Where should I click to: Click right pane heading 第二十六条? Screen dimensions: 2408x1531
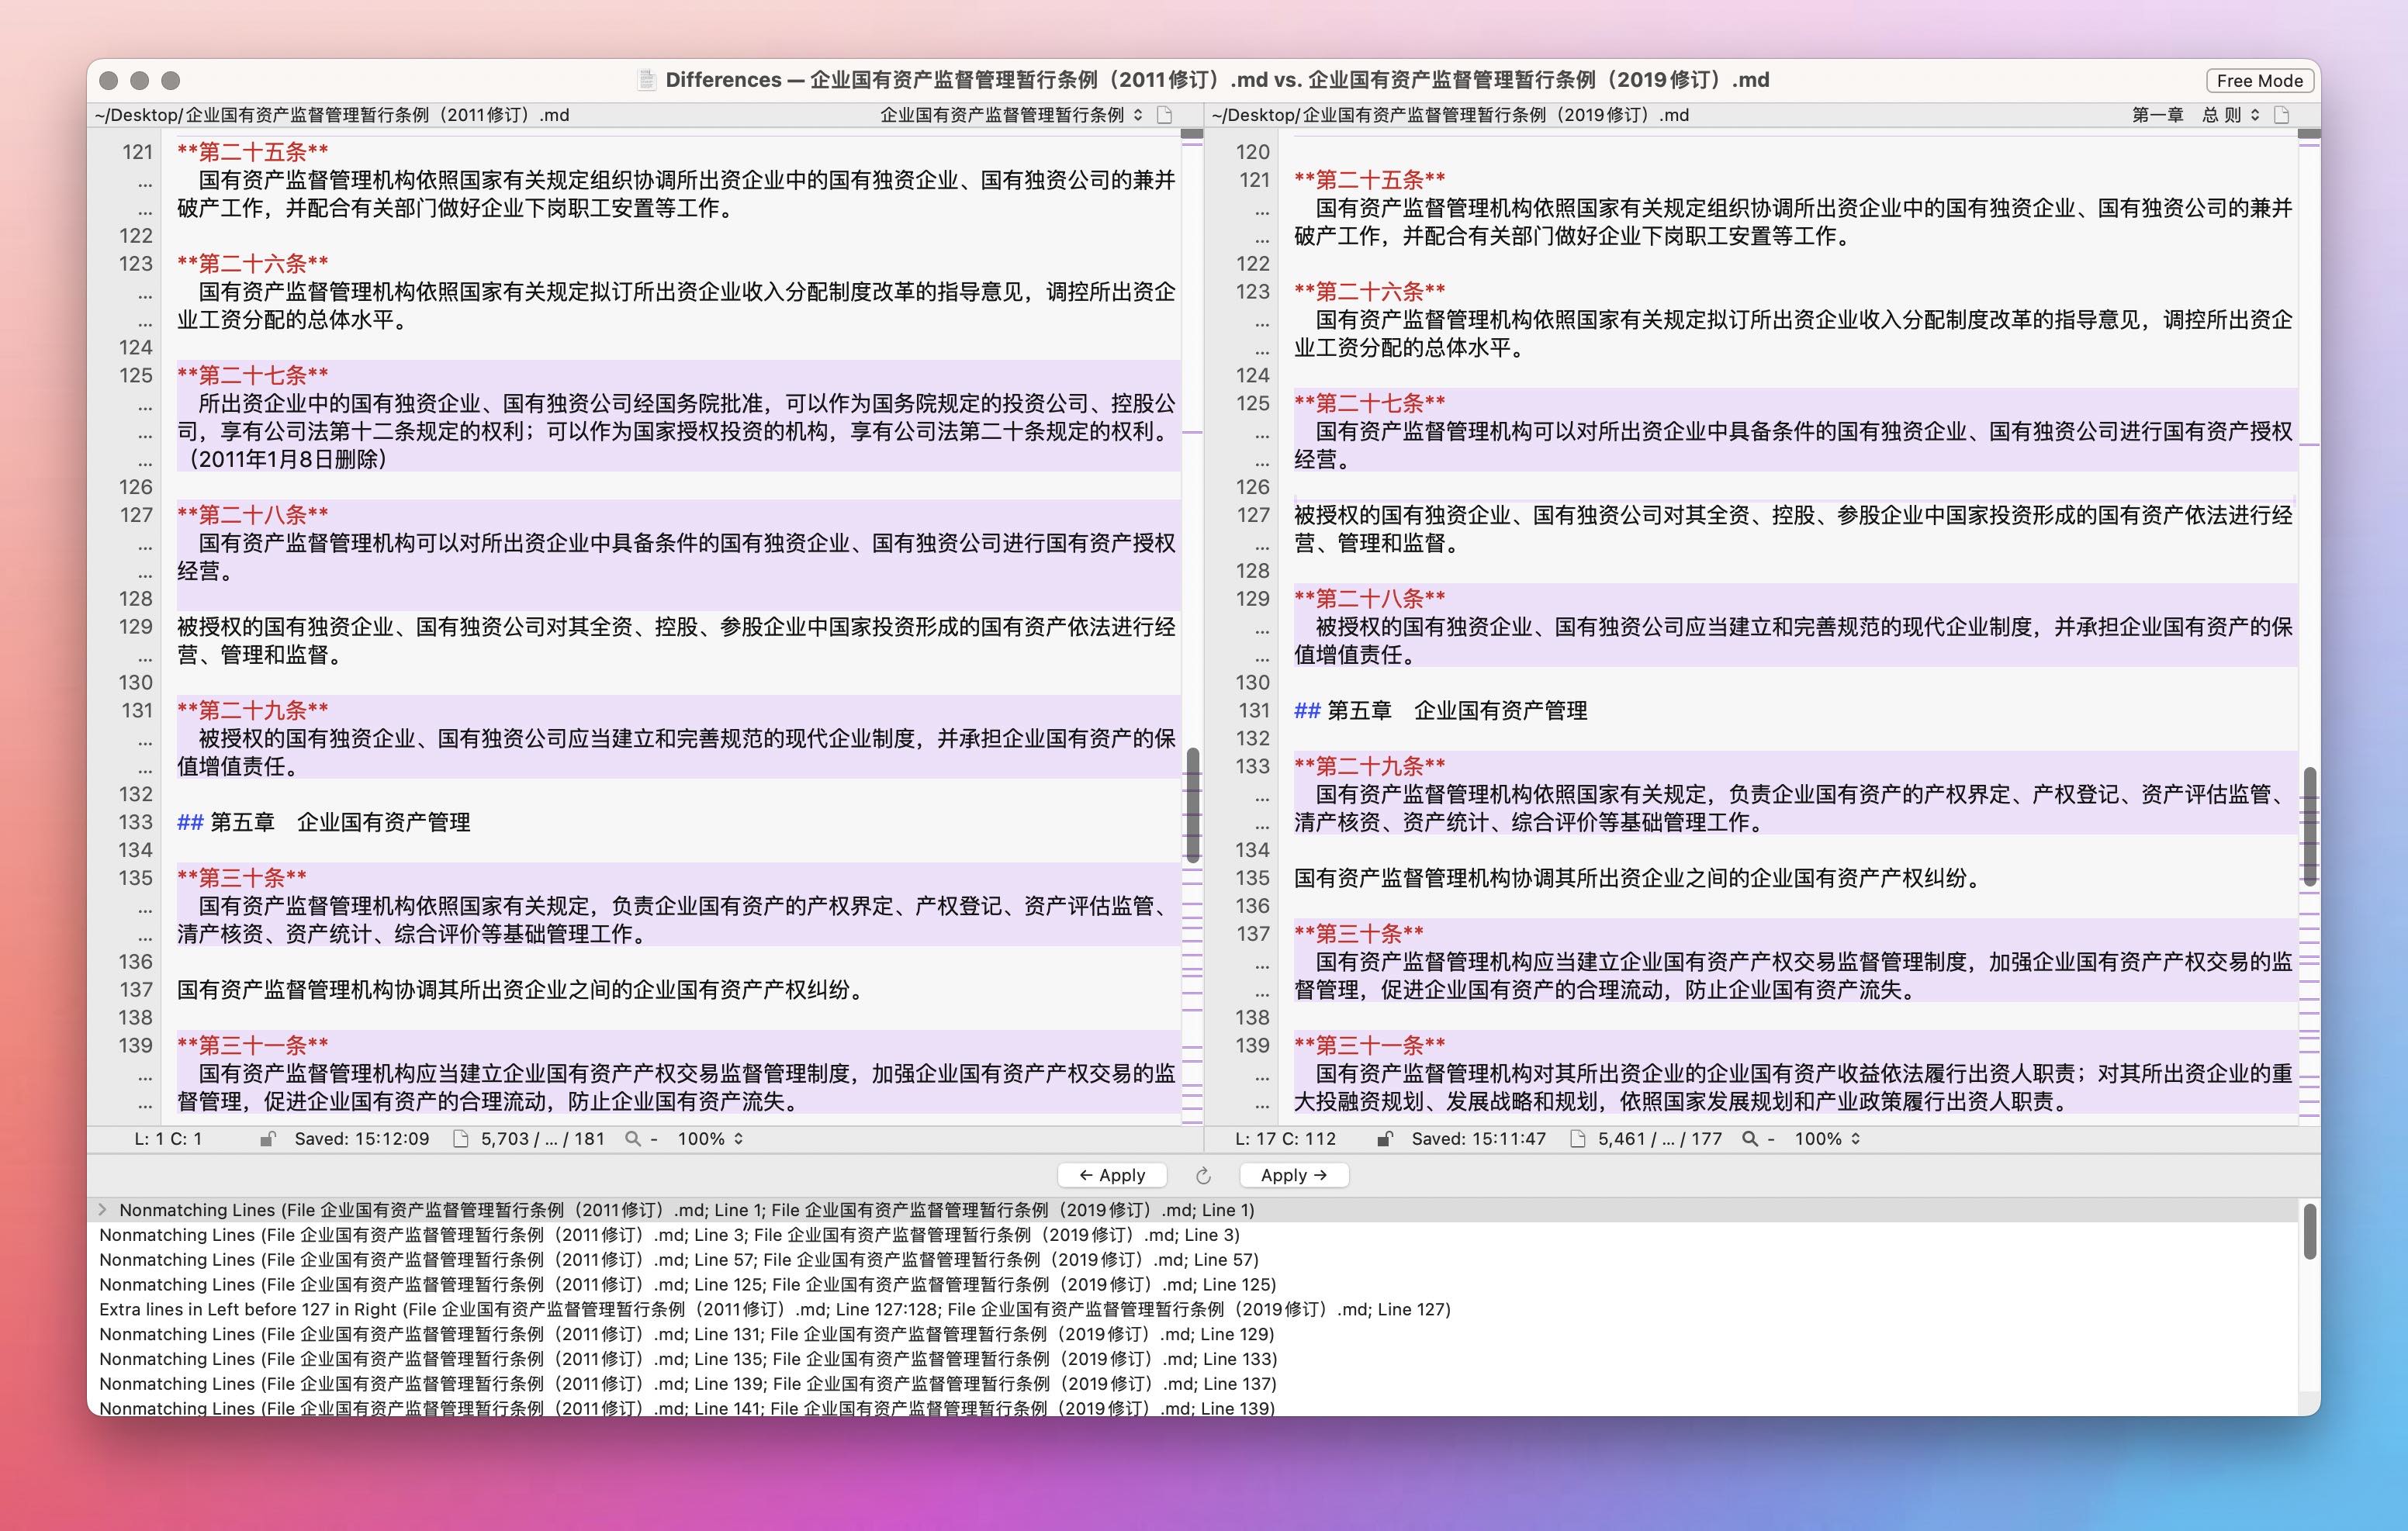pos(1370,291)
